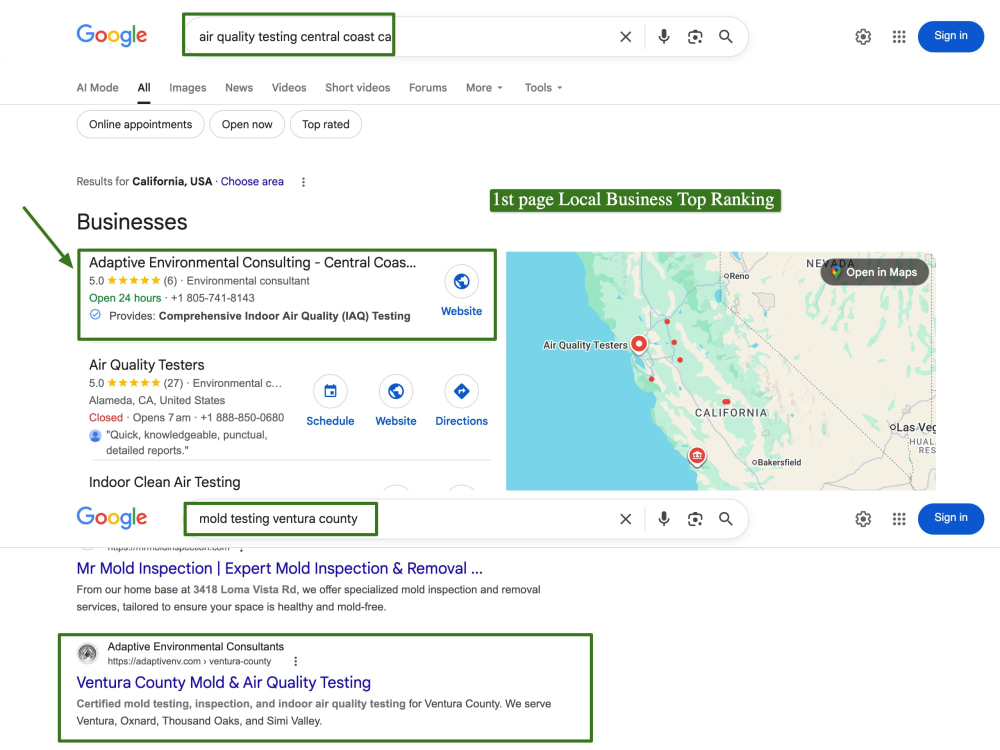This screenshot has height=750, width=1000.
Task: Open three-dot menu beside adaptivenv.com URL
Action: (x=295, y=661)
